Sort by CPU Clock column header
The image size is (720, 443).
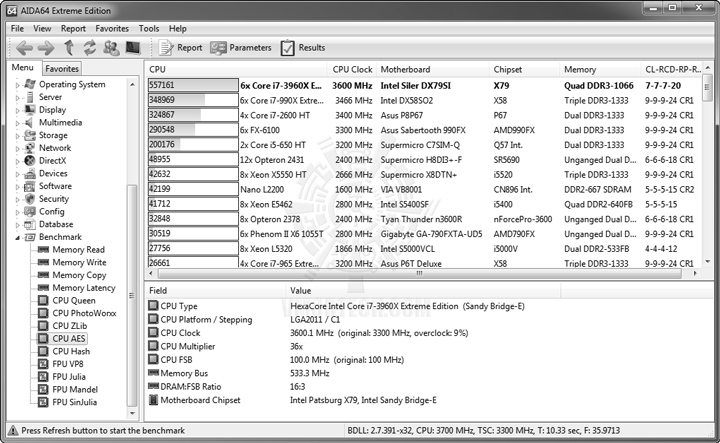352,69
